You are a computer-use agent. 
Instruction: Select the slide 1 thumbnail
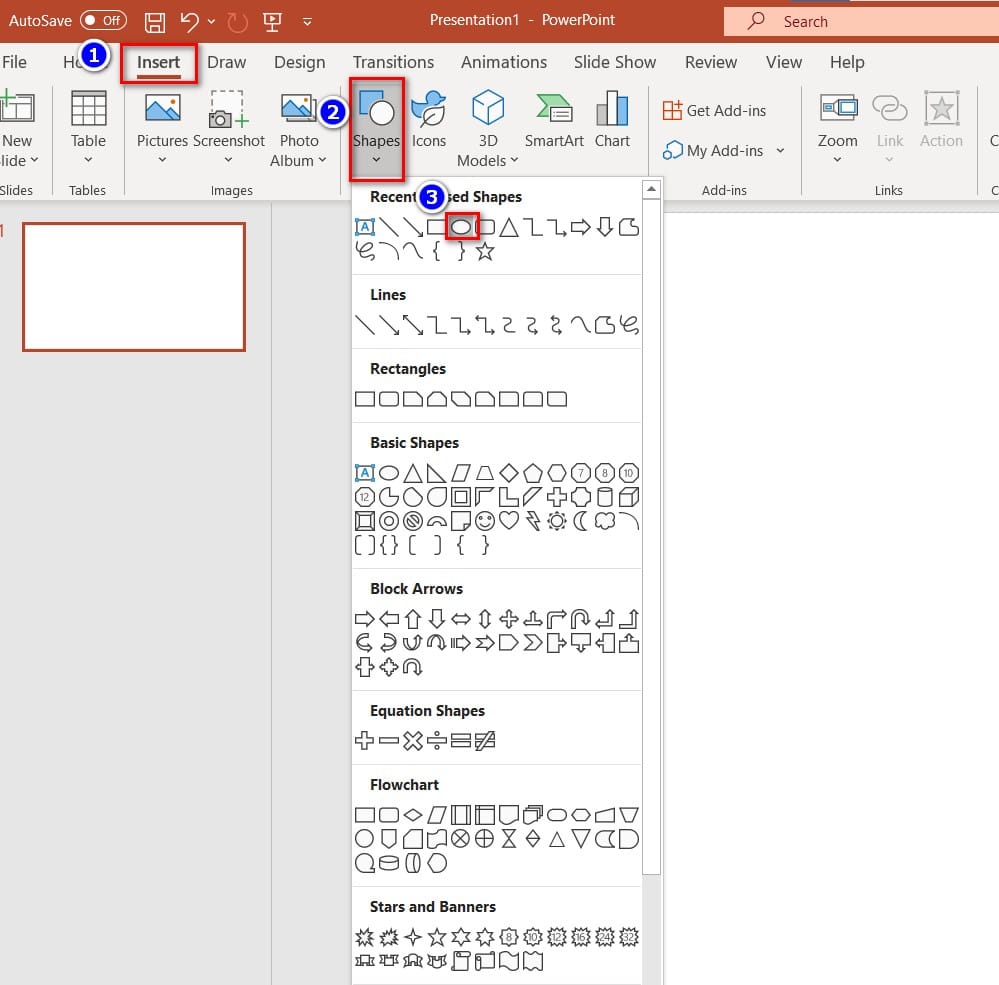(x=134, y=287)
